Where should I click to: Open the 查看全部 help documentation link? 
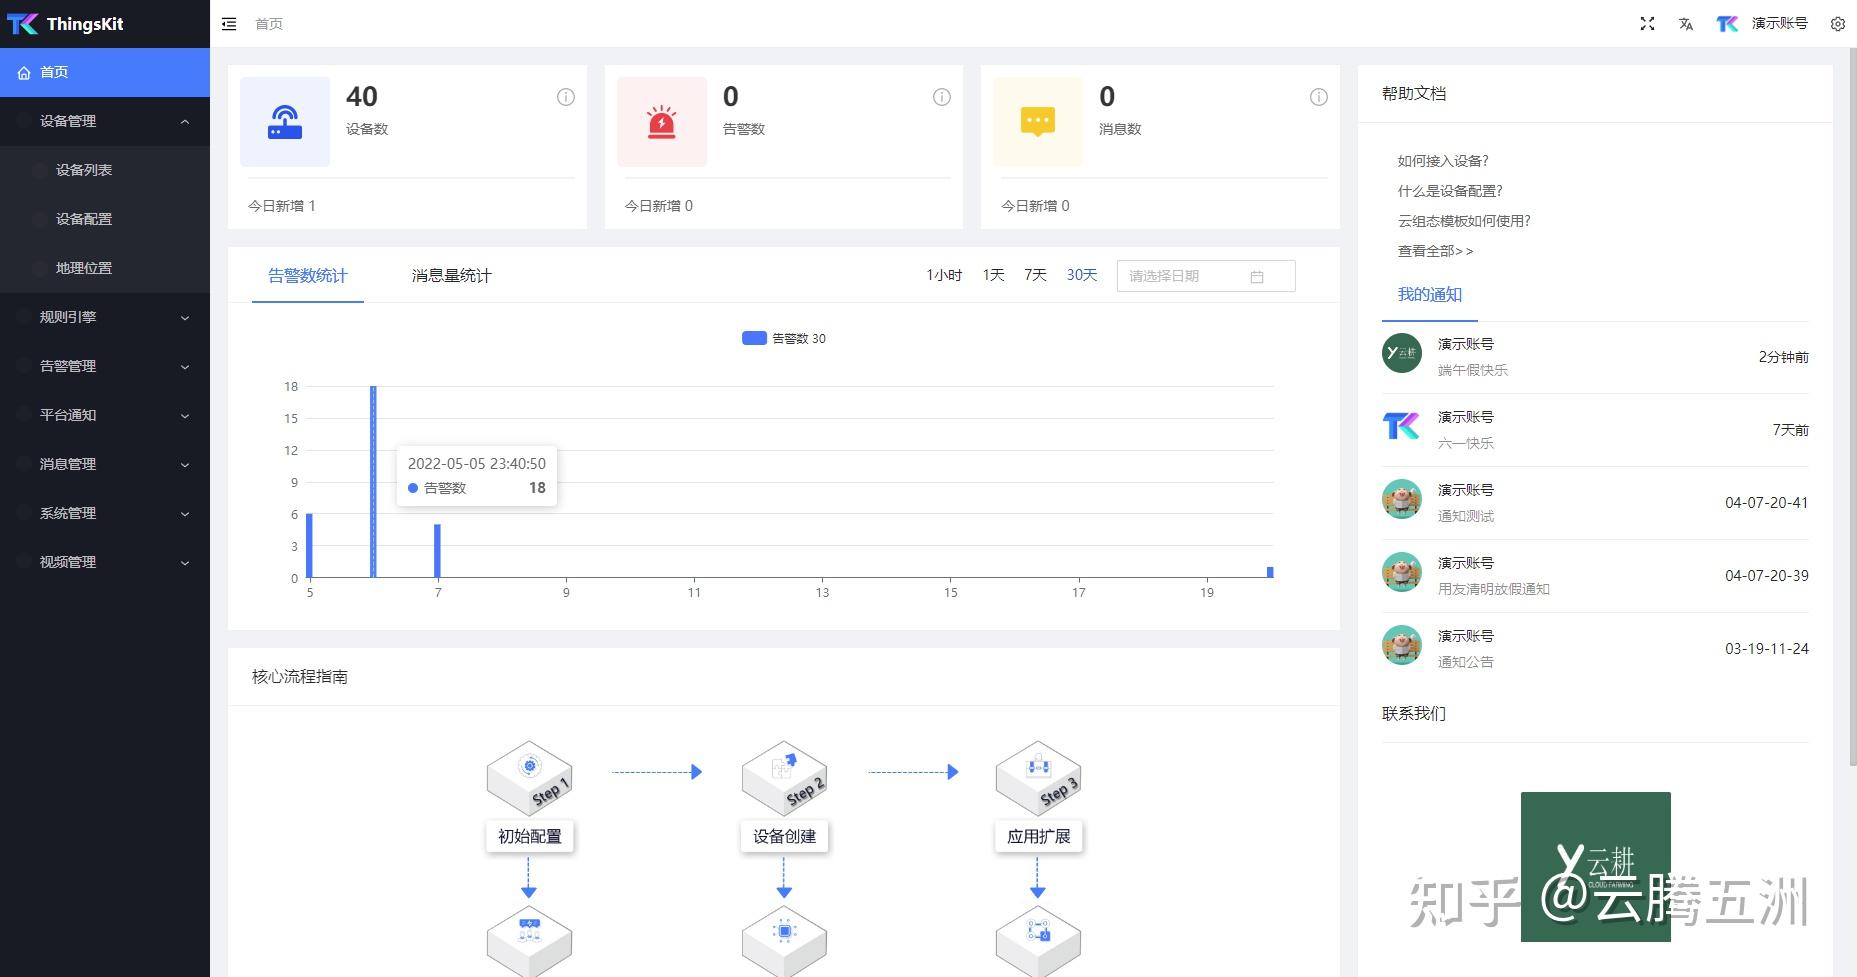(1435, 251)
